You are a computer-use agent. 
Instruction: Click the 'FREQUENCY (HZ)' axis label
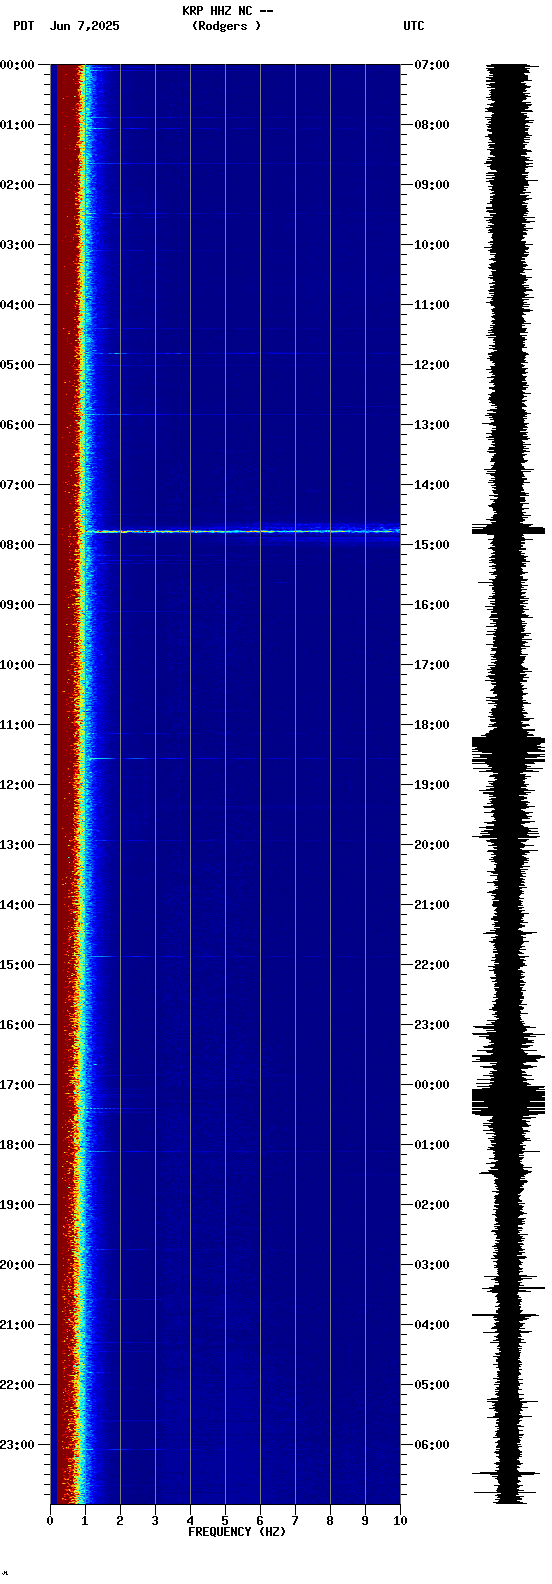click(x=237, y=1532)
